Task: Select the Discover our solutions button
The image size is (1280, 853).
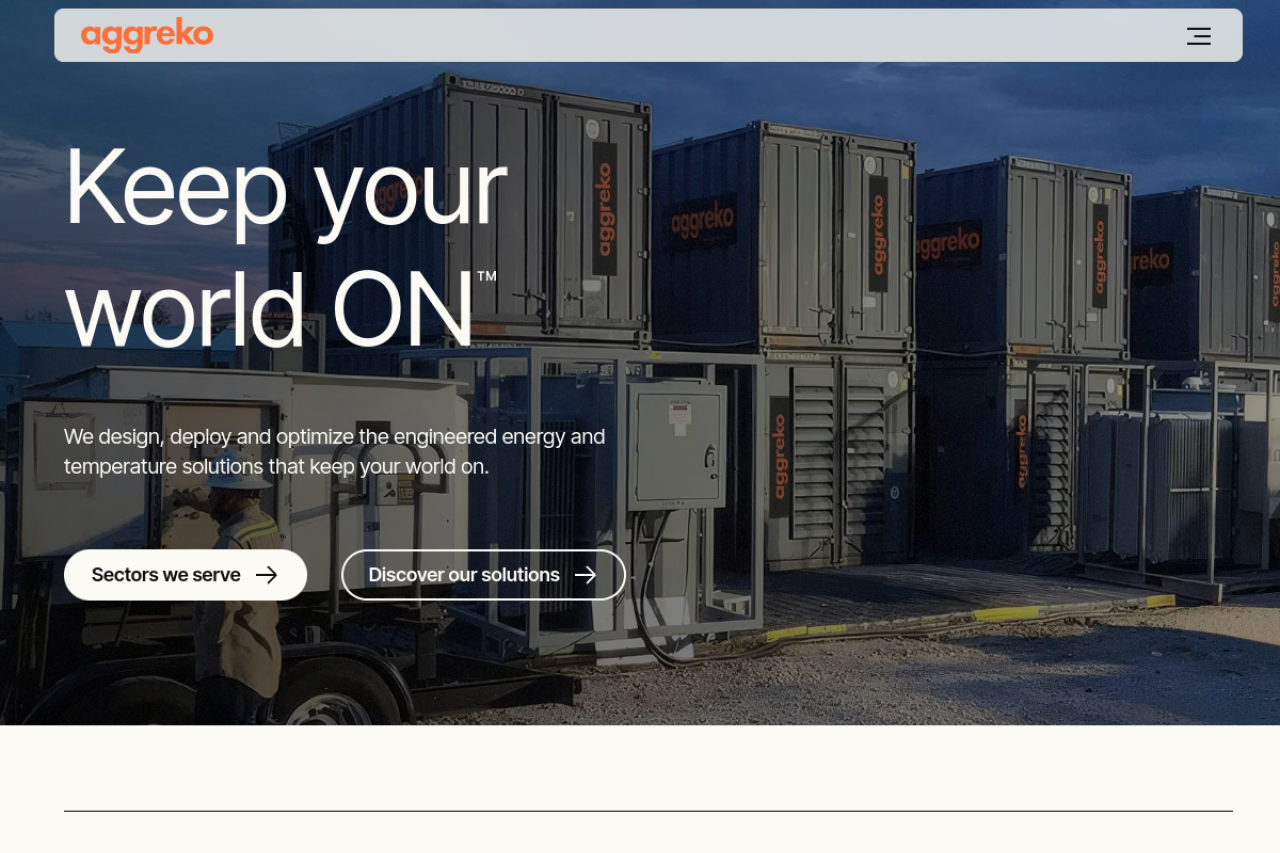Action: (x=483, y=575)
